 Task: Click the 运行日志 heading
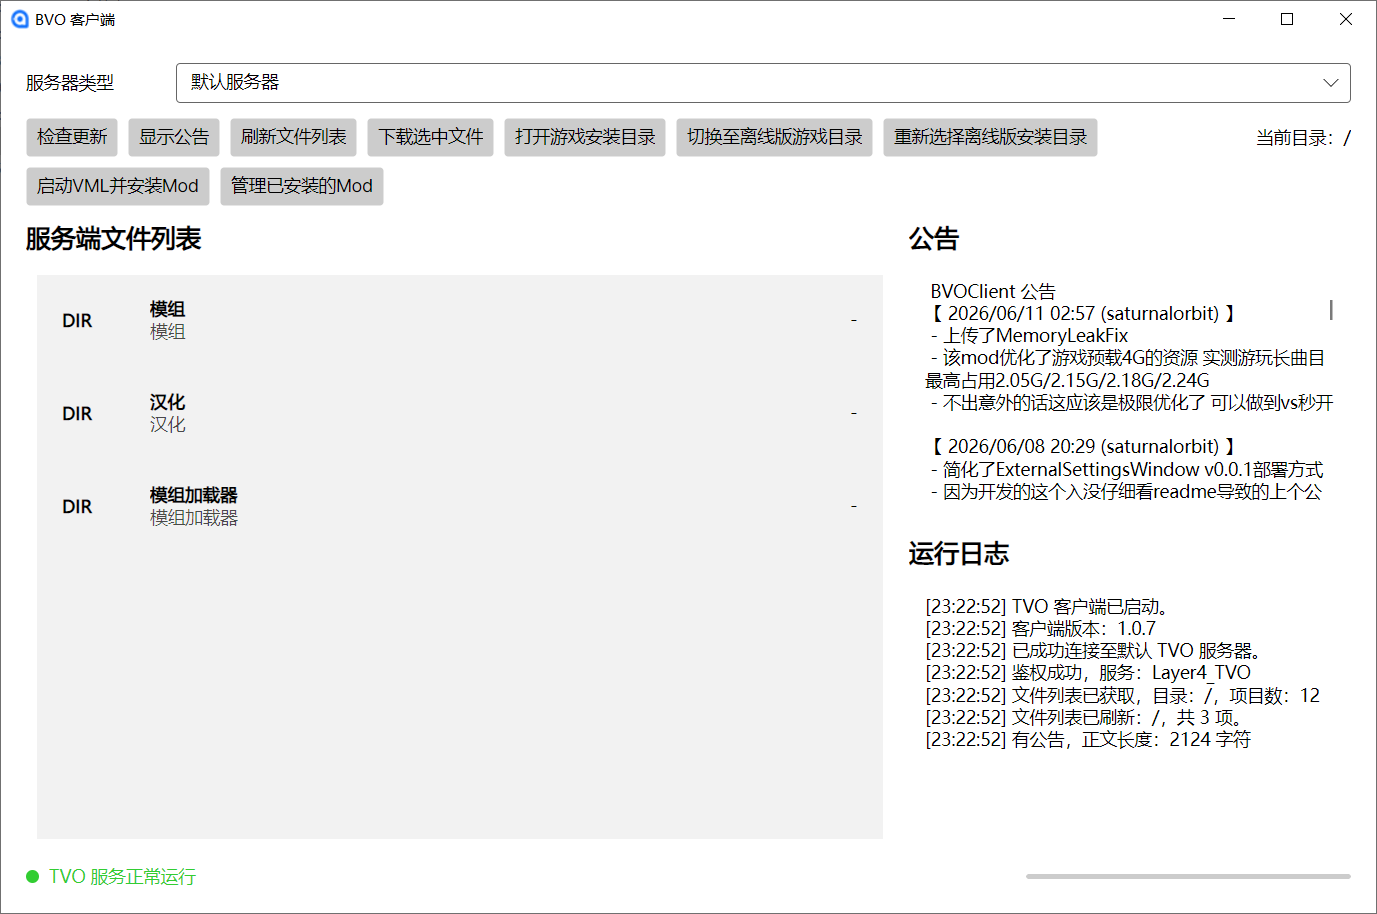pyautogui.click(x=959, y=554)
